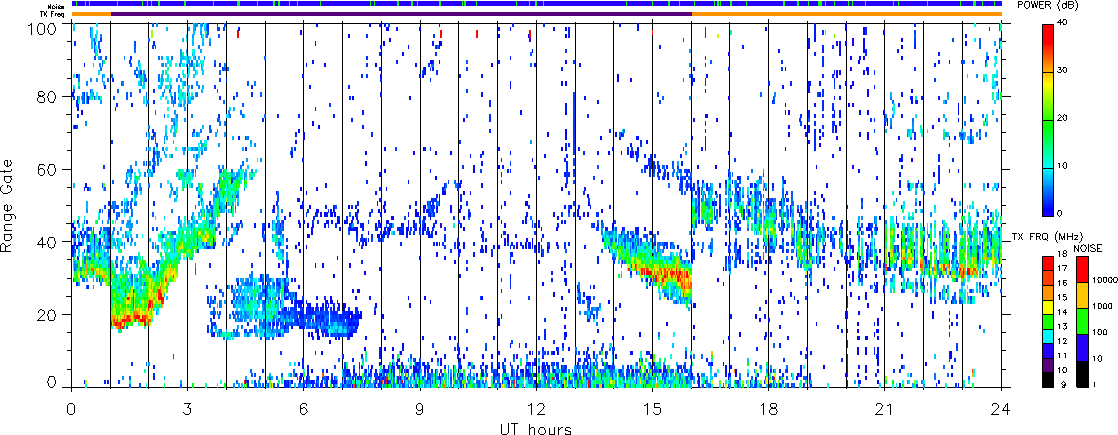Click the '6' tick label on UT hours axis
This screenshot has height=435, width=1118.
click(x=304, y=407)
